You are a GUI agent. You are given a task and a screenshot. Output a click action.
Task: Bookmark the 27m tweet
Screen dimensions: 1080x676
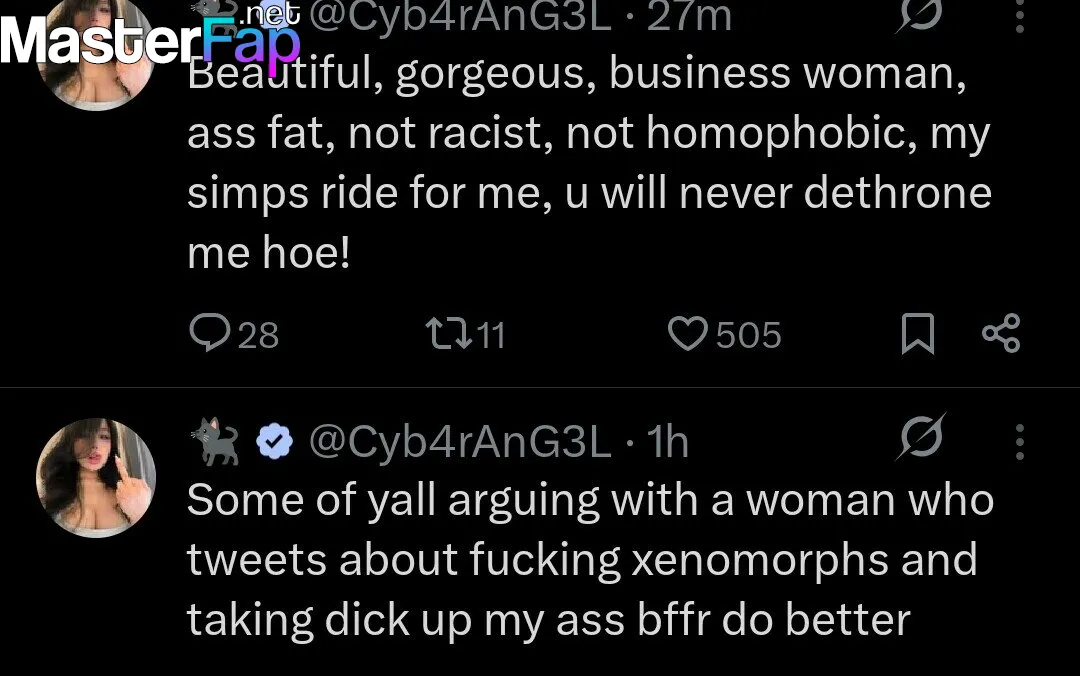[917, 334]
